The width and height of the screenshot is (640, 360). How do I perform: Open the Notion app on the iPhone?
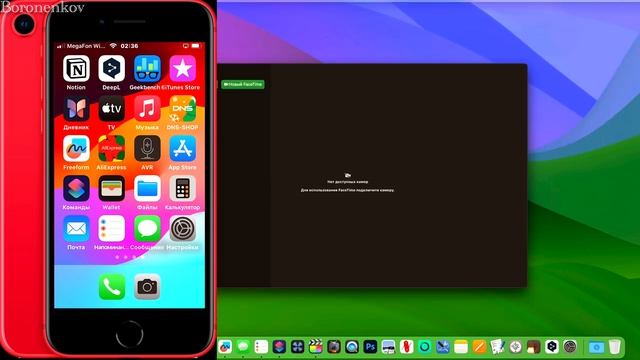[x=76, y=69]
